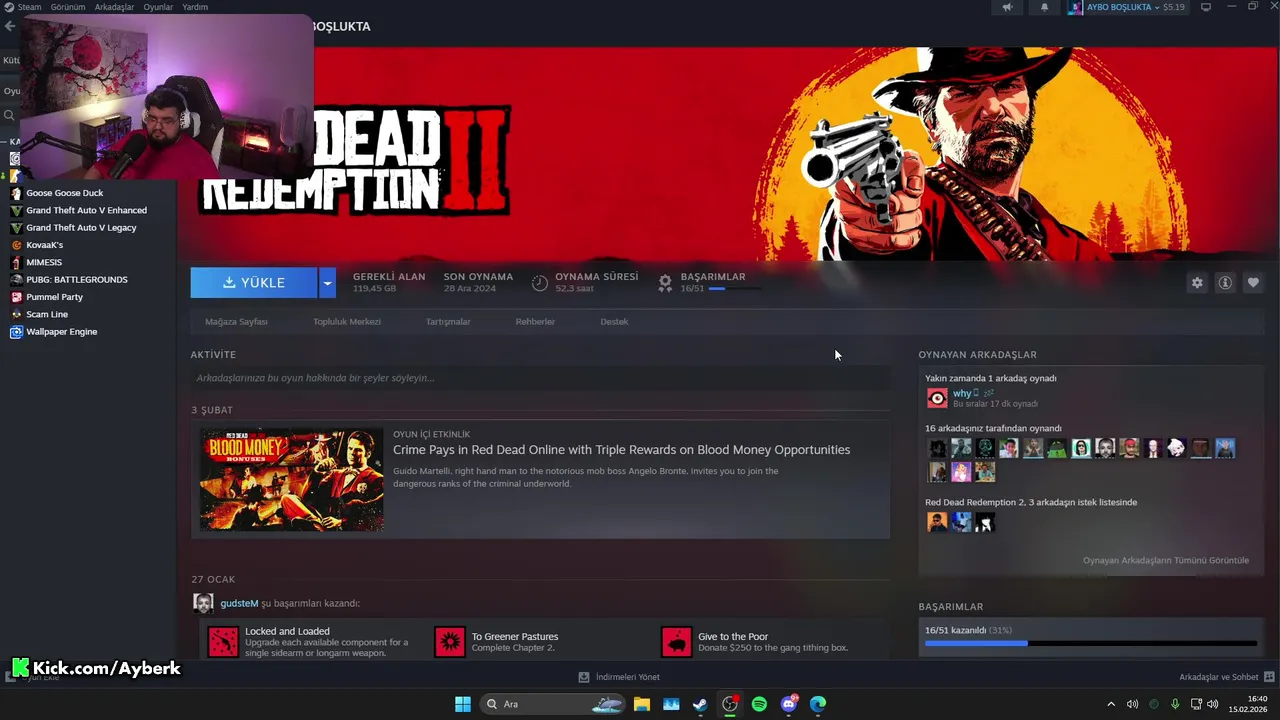This screenshot has height=720, width=1280.
Task: Open the Arkadaşlar menu
Action: 114,7
